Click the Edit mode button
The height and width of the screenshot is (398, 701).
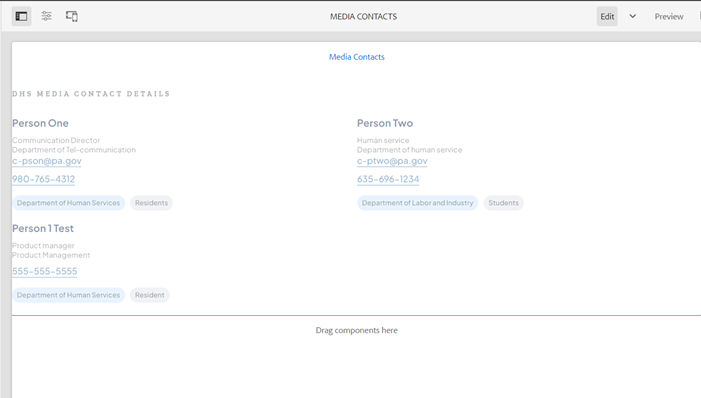point(607,17)
